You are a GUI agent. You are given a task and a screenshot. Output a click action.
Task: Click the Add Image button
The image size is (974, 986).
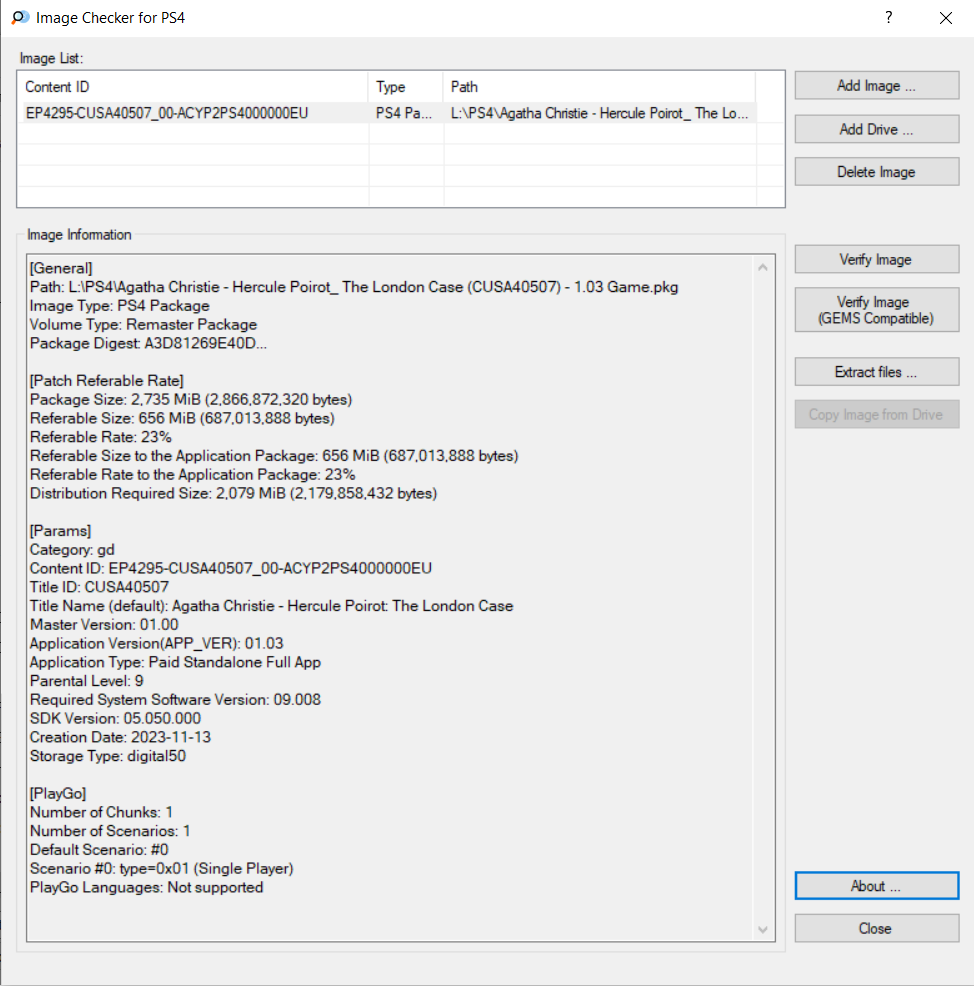[x=877, y=86]
